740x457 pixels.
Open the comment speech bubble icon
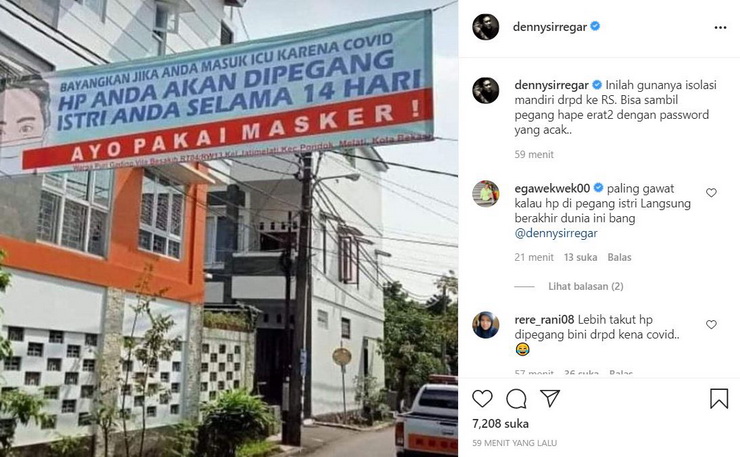point(516,399)
